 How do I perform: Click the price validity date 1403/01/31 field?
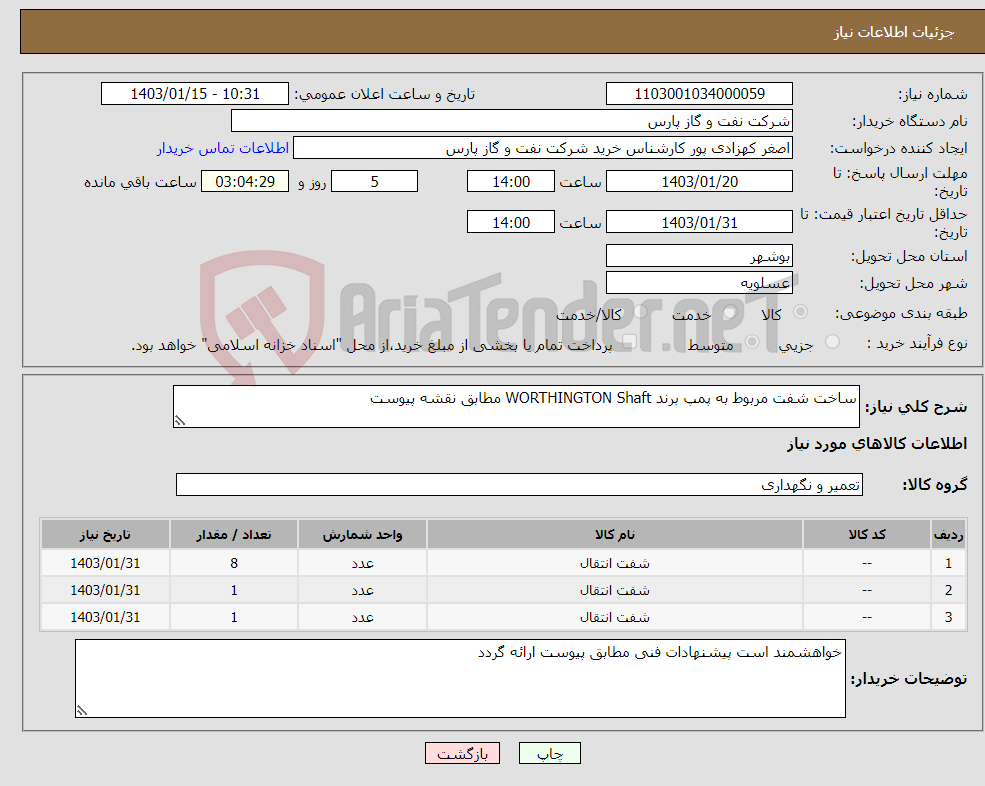coord(699,222)
